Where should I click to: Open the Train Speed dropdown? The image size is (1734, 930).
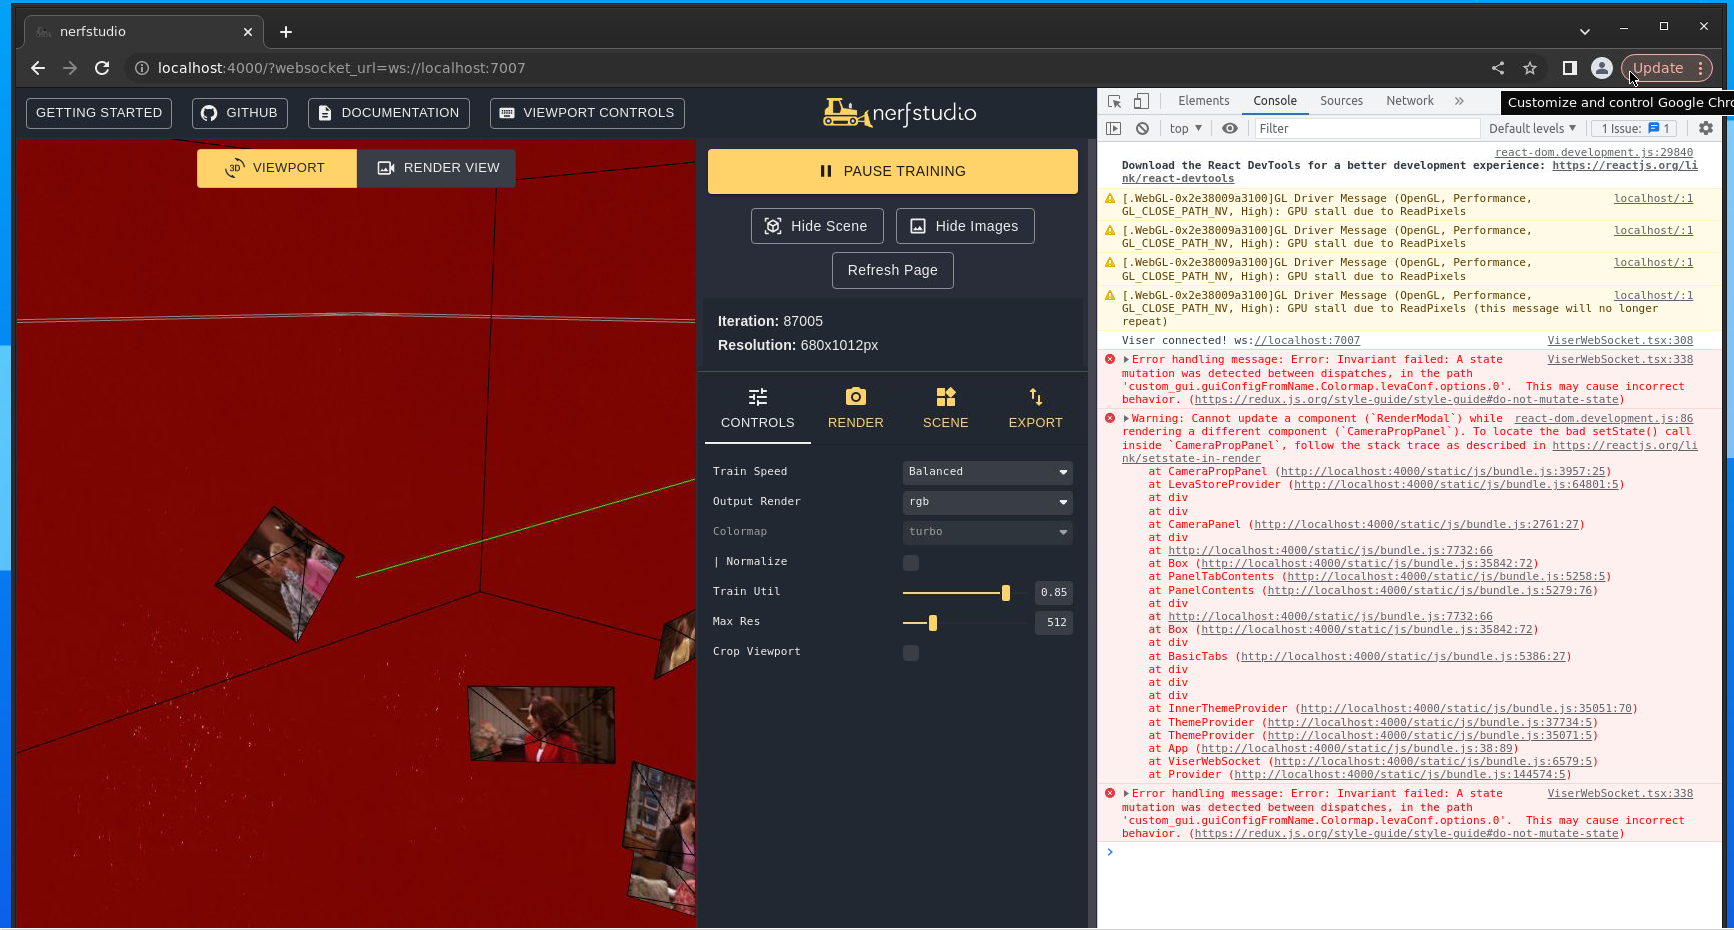[x=986, y=472]
